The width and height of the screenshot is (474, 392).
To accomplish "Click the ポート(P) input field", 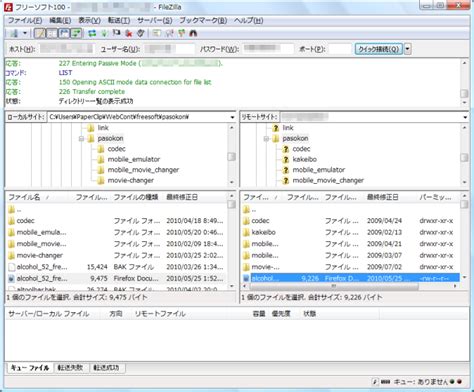I will click(340, 49).
